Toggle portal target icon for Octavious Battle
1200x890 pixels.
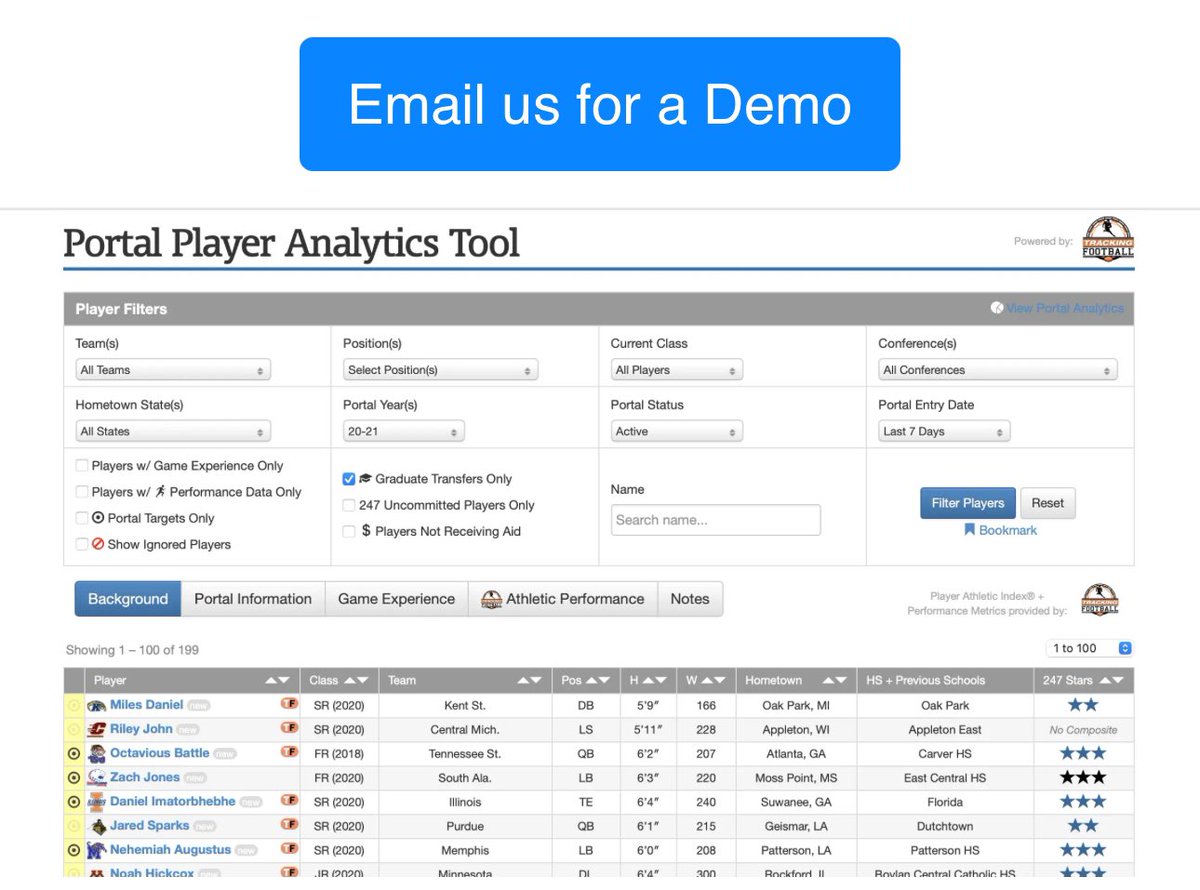[x=73, y=754]
